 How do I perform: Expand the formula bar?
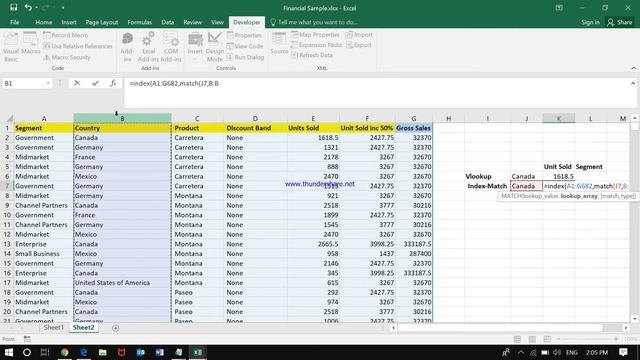(633, 83)
